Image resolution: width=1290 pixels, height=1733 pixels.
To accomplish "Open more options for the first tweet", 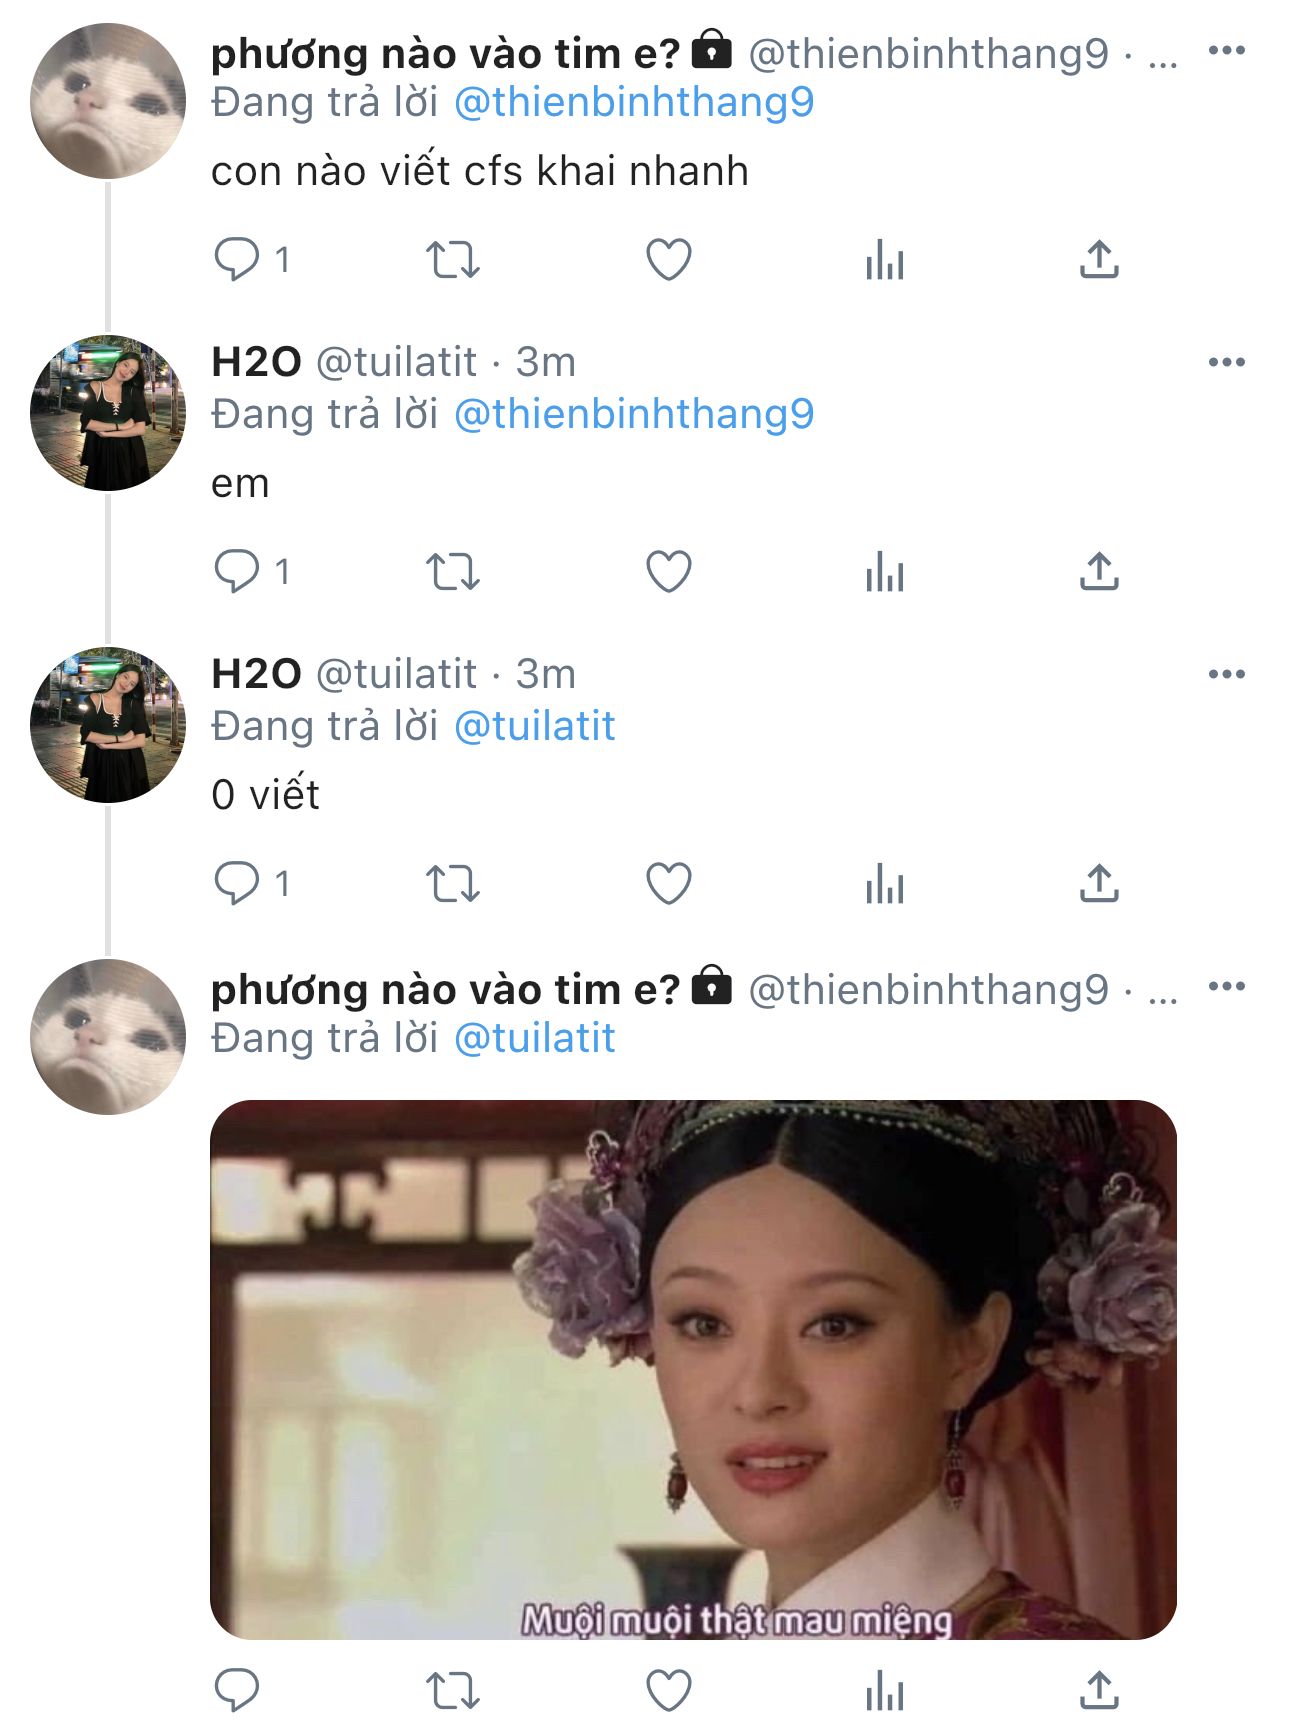I will [x=1226, y=50].
